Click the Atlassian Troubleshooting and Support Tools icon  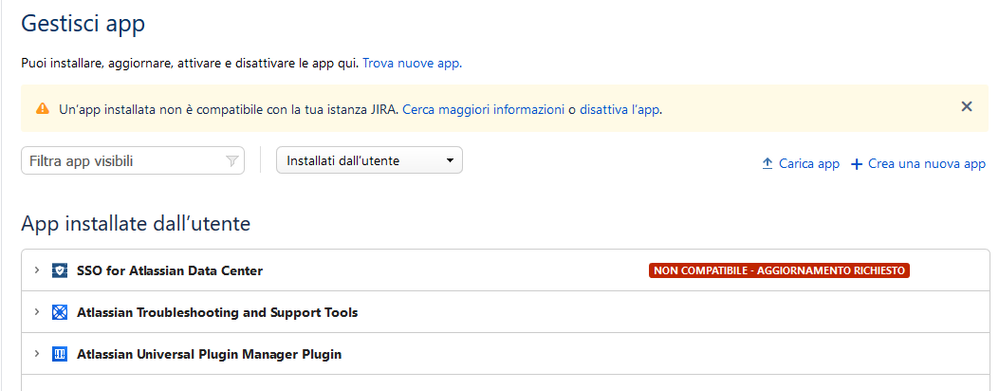click(x=59, y=313)
